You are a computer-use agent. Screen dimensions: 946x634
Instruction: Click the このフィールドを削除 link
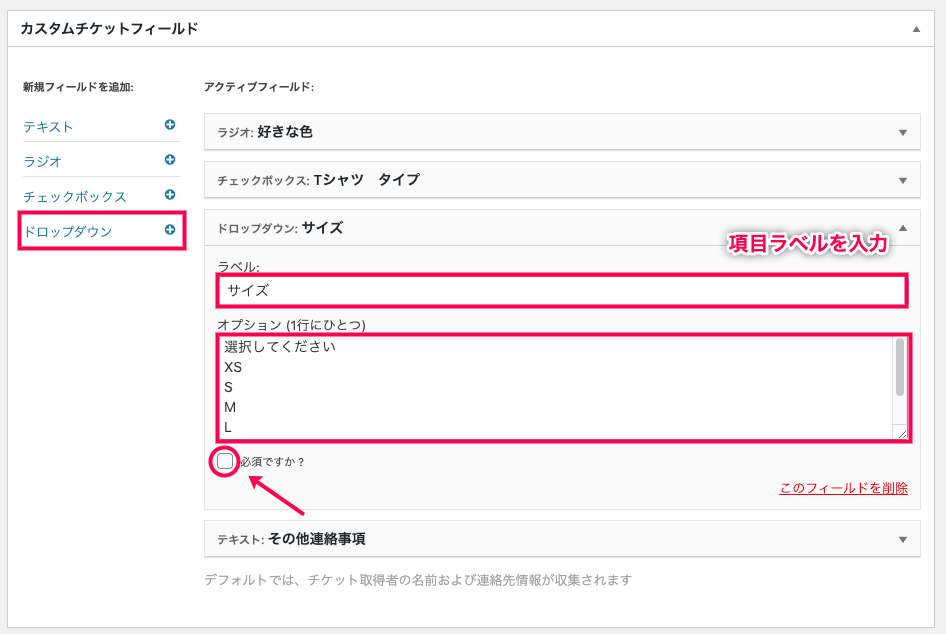(x=843, y=488)
